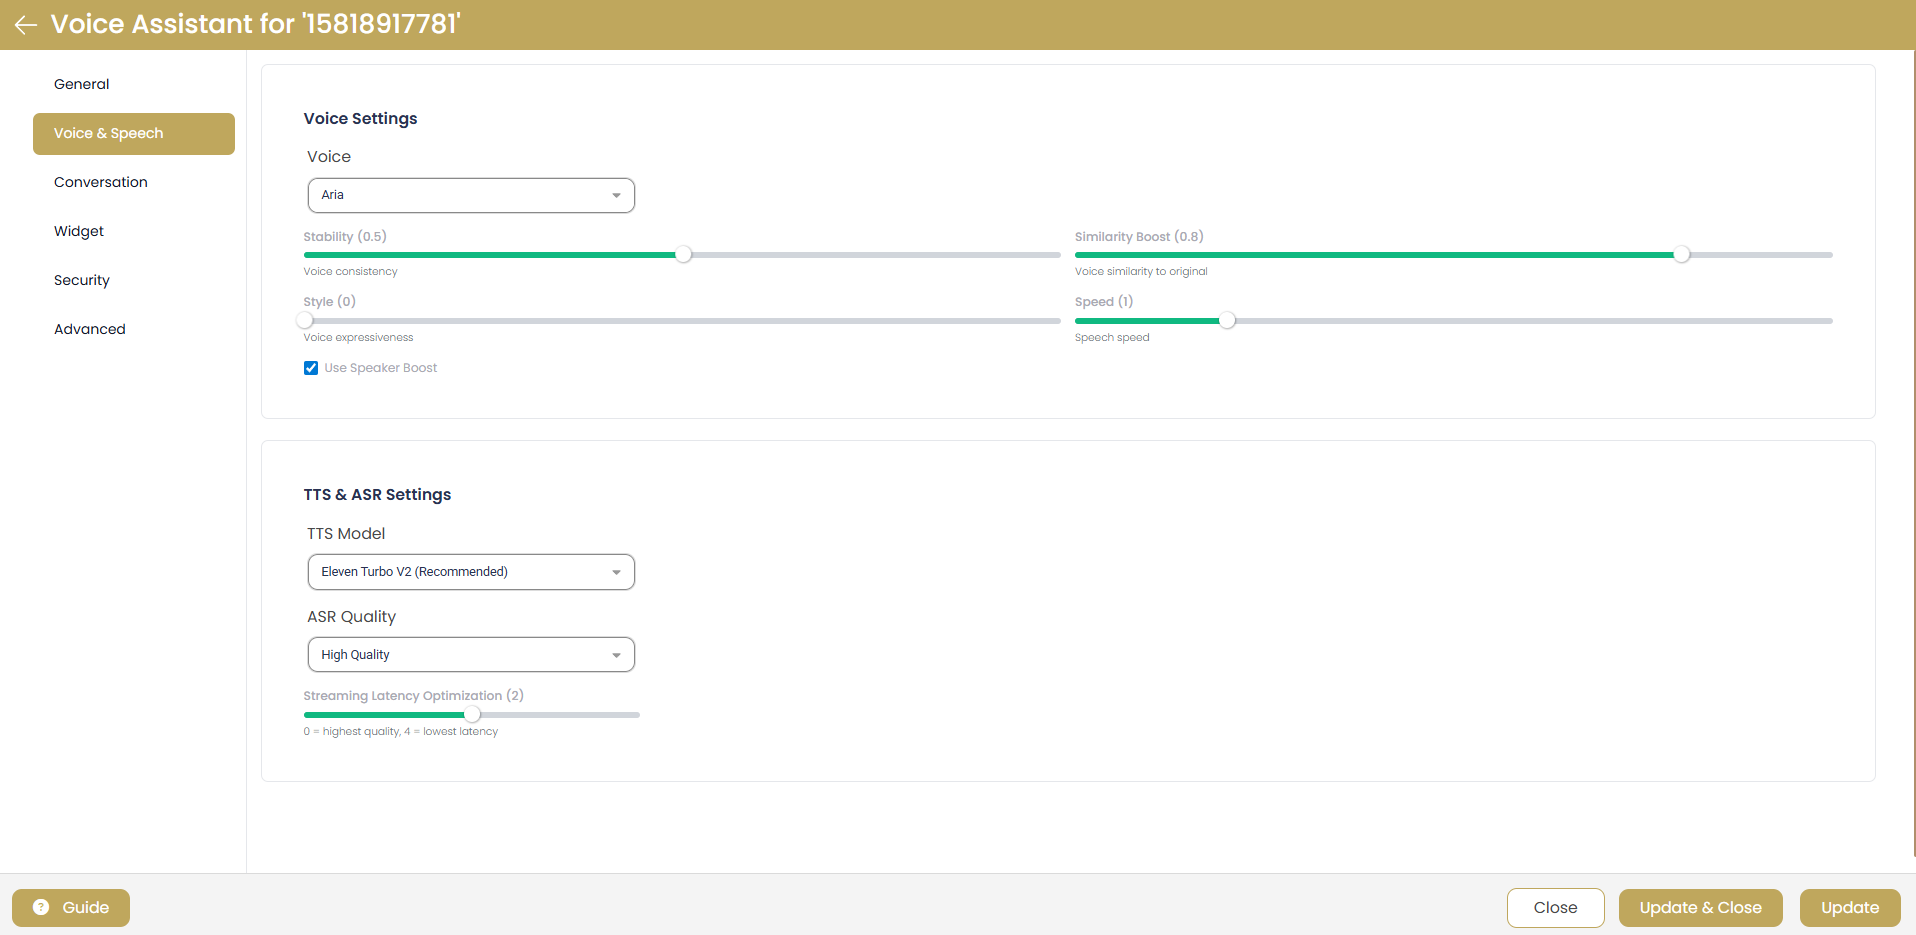Switch to the General settings section
This screenshot has height=935, width=1916.
pos(81,84)
